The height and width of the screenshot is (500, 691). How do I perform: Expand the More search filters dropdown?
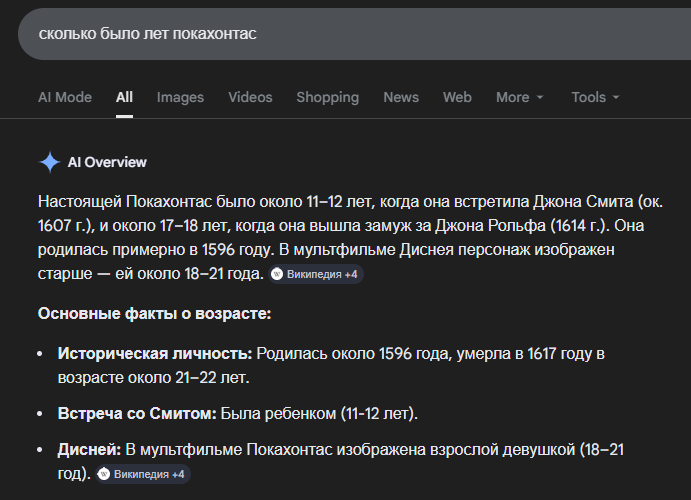pos(519,97)
